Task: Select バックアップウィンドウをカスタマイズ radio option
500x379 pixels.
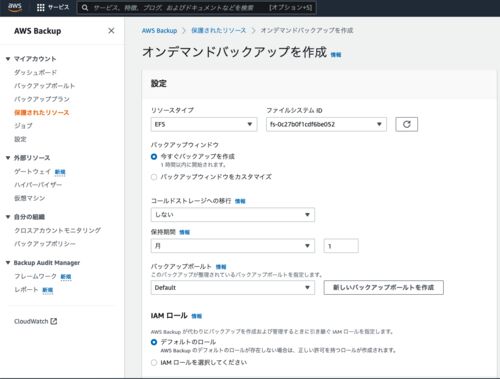Action: [154, 177]
